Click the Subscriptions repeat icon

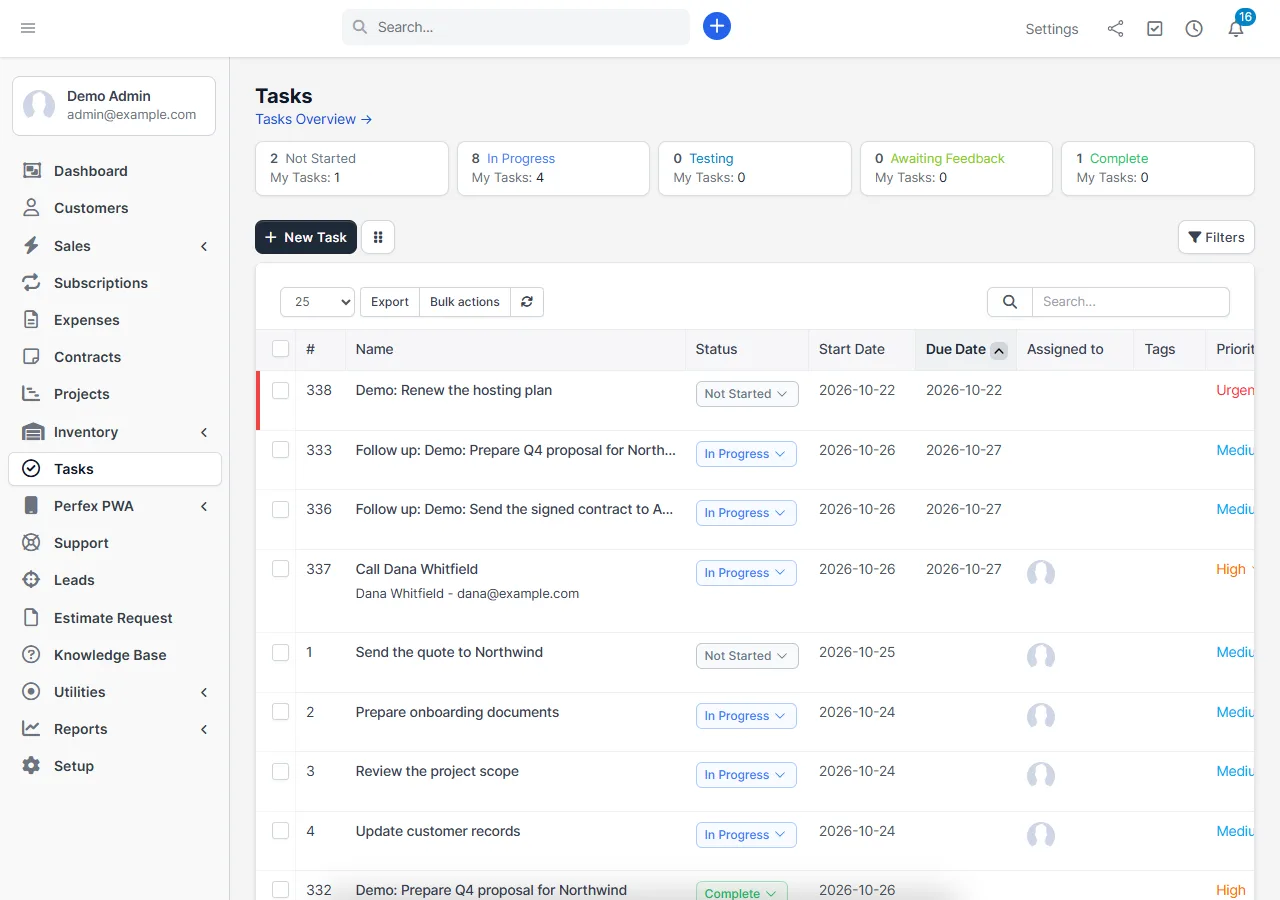coord(32,283)
